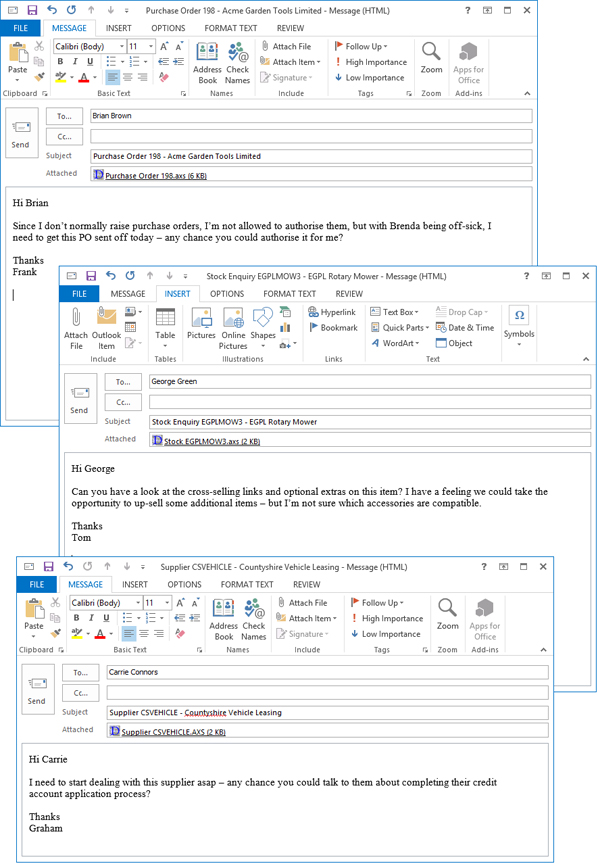The width and height of the screenshot is (600, 868).
Task: Click Outlook Item in Stock Enquiry window
Action: pyautogui.click(x=106, y=329)
